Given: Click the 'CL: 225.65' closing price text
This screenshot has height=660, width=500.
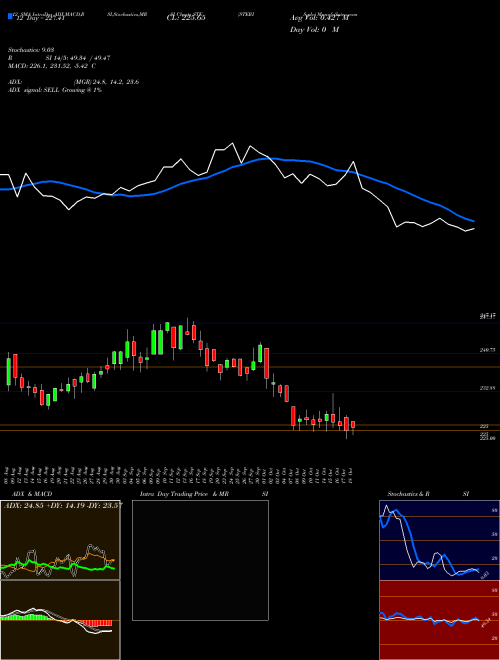Looking at the screenshot, I should pos(186,18).
